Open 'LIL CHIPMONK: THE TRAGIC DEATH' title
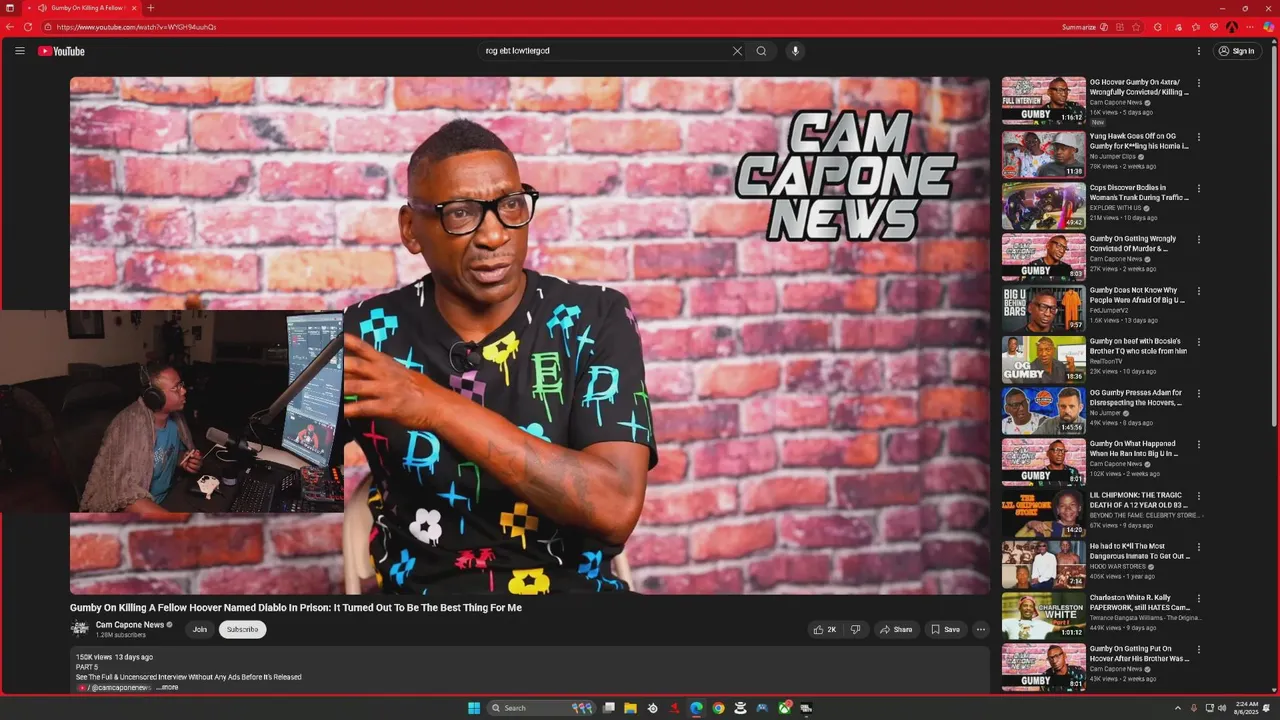 click(x=1139, y=500)
